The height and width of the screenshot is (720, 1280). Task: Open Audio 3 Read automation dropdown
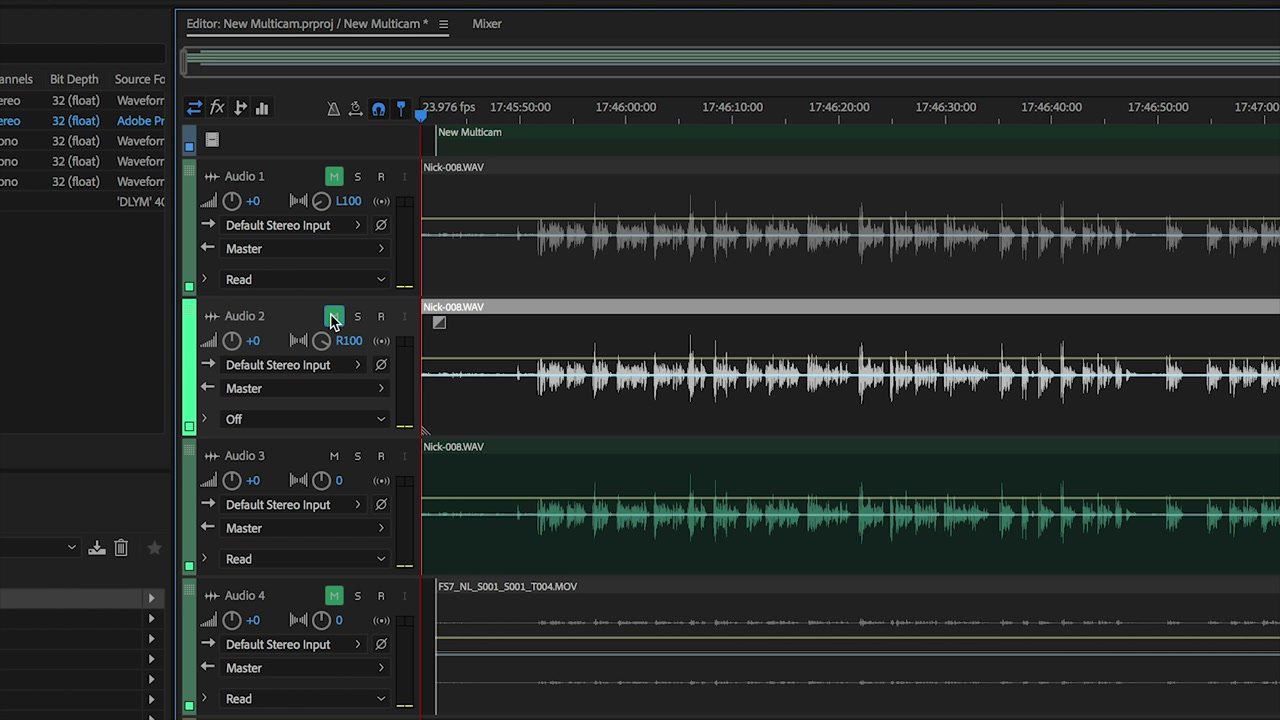pos(304,559)
